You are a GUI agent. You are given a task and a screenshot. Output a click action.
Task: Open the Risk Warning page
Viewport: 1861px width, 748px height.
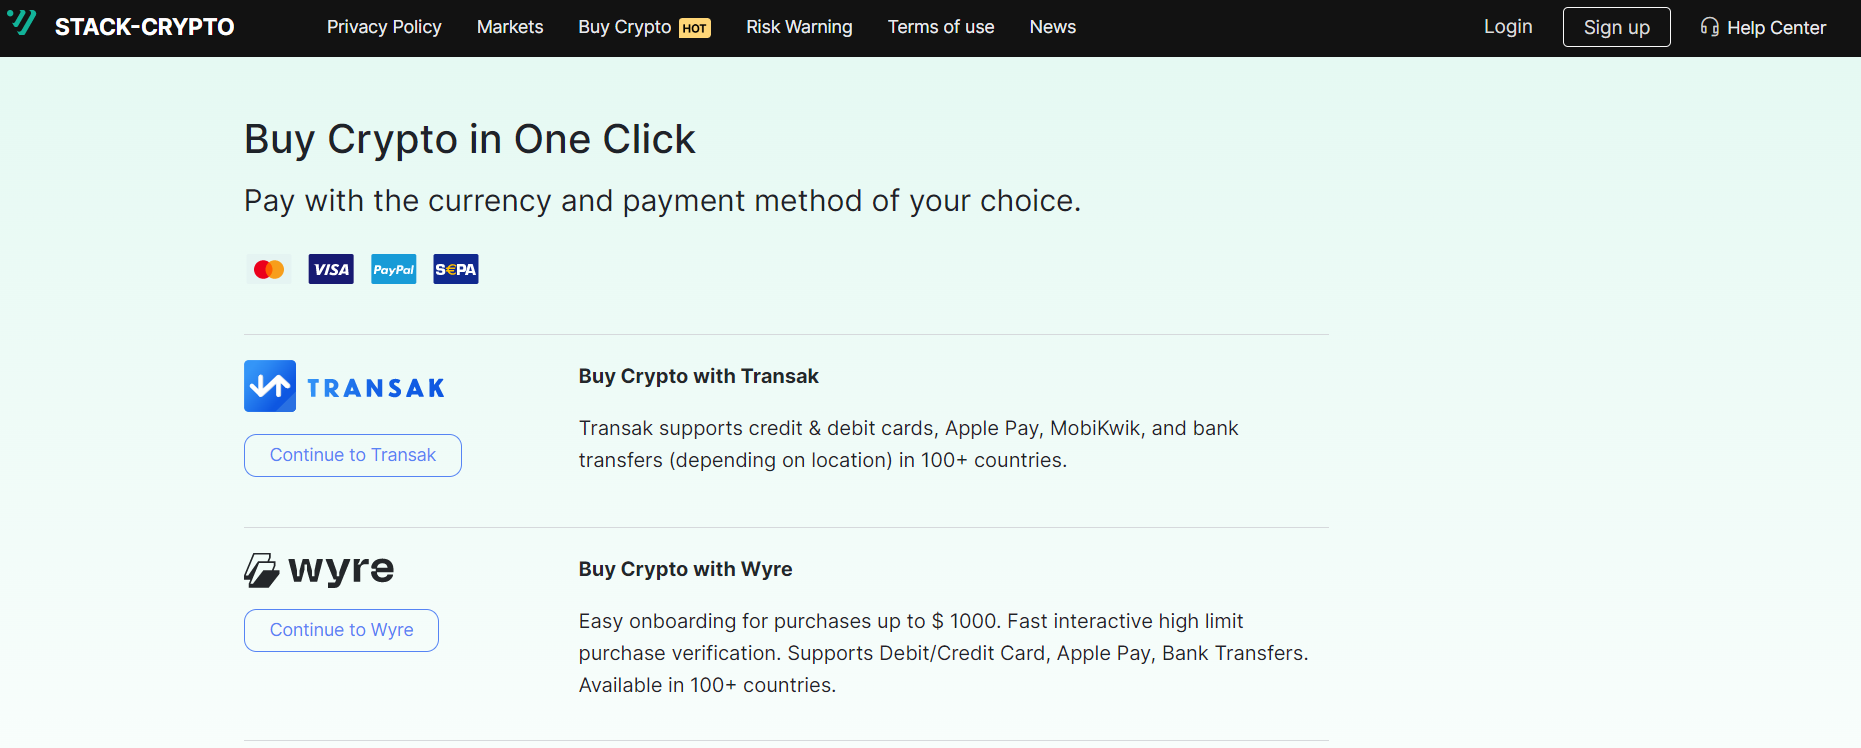pyautogui.click(x=798, y=27)
